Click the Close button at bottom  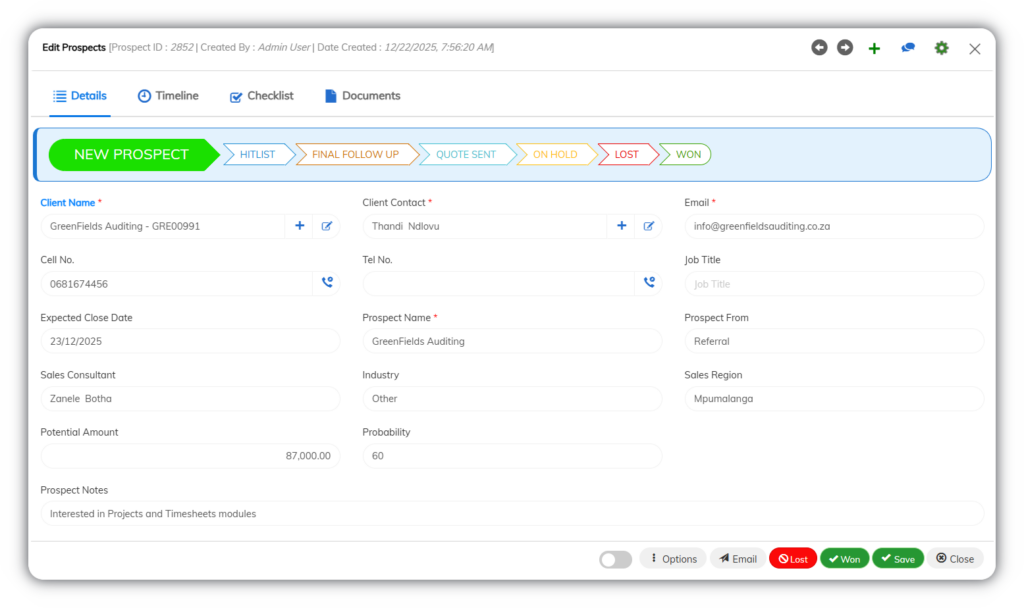955,559
